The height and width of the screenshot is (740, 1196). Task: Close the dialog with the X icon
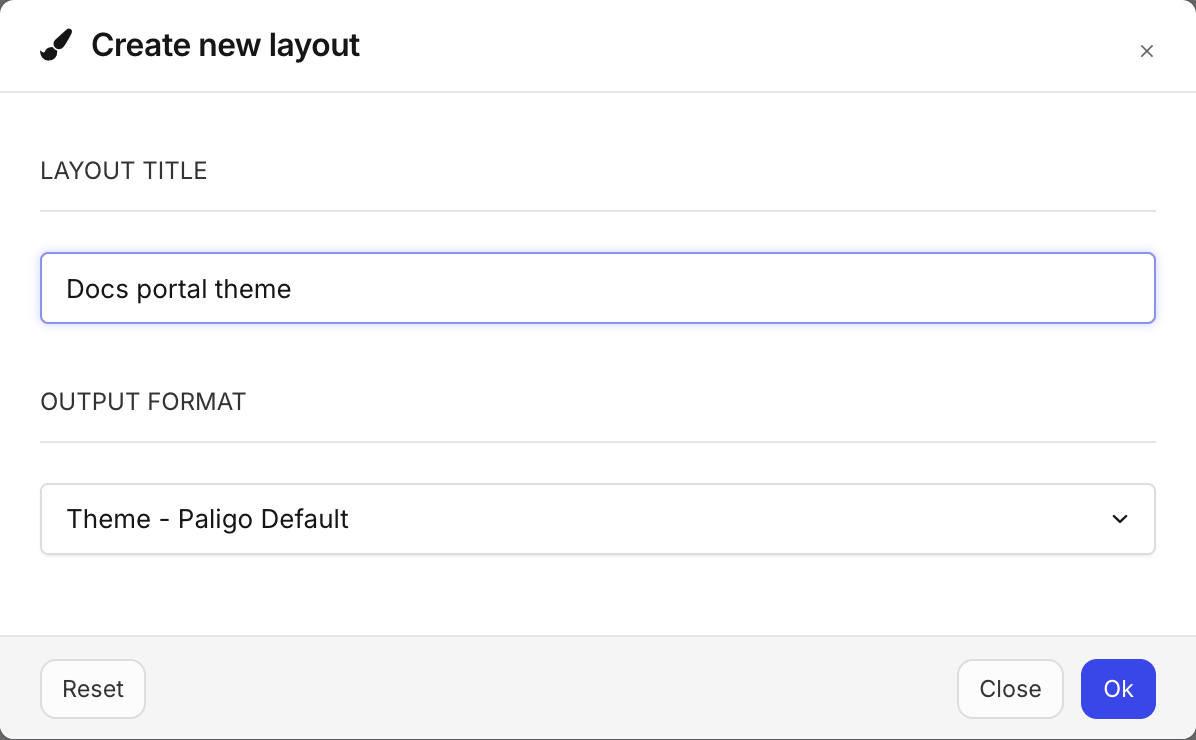(x=1146, y=51)
